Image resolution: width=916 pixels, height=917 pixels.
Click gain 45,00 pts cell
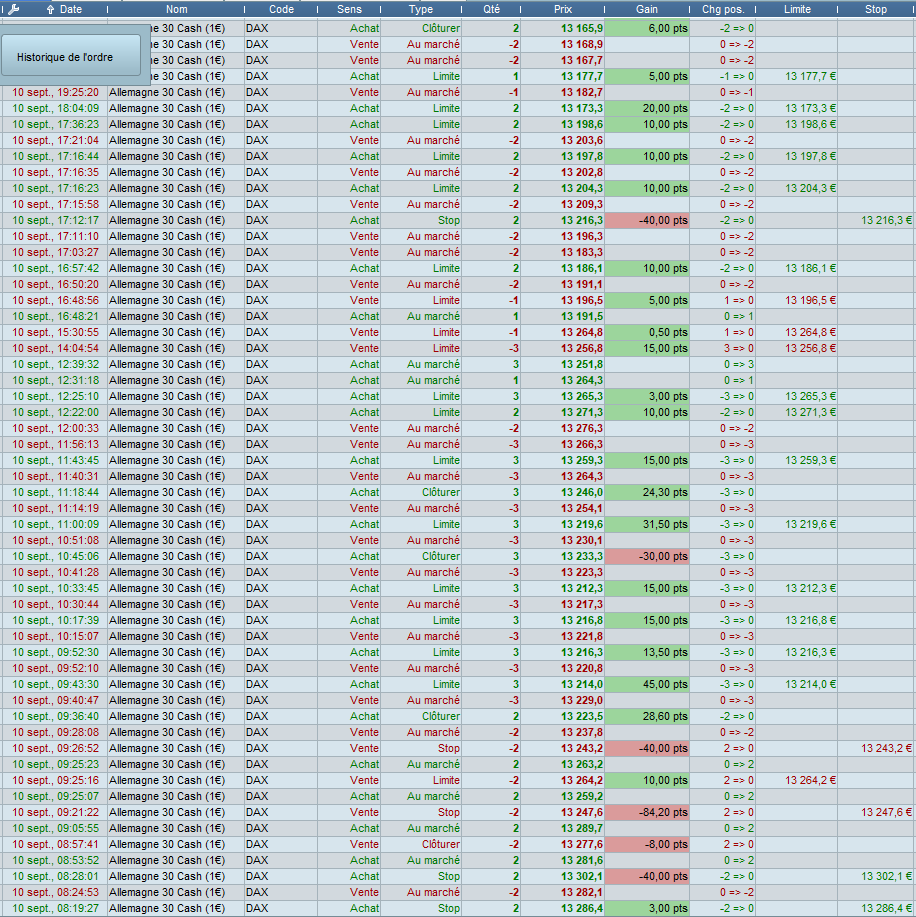[x=647, y=684]
